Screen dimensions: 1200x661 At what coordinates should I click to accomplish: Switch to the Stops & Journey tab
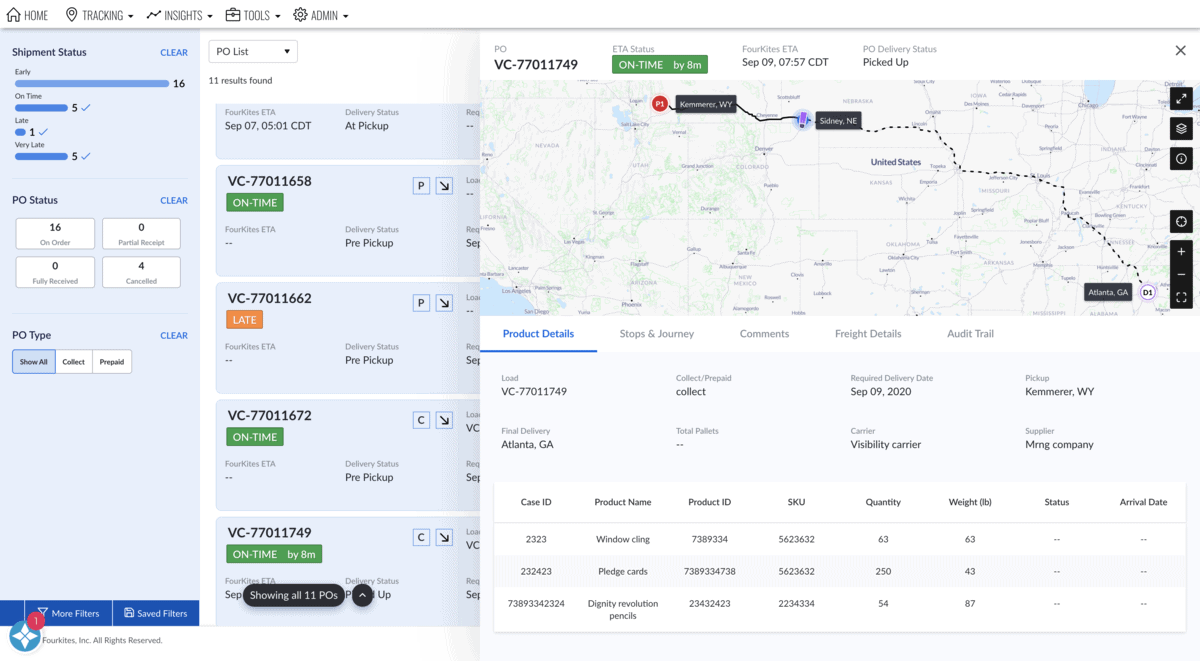tap(657, 334)
